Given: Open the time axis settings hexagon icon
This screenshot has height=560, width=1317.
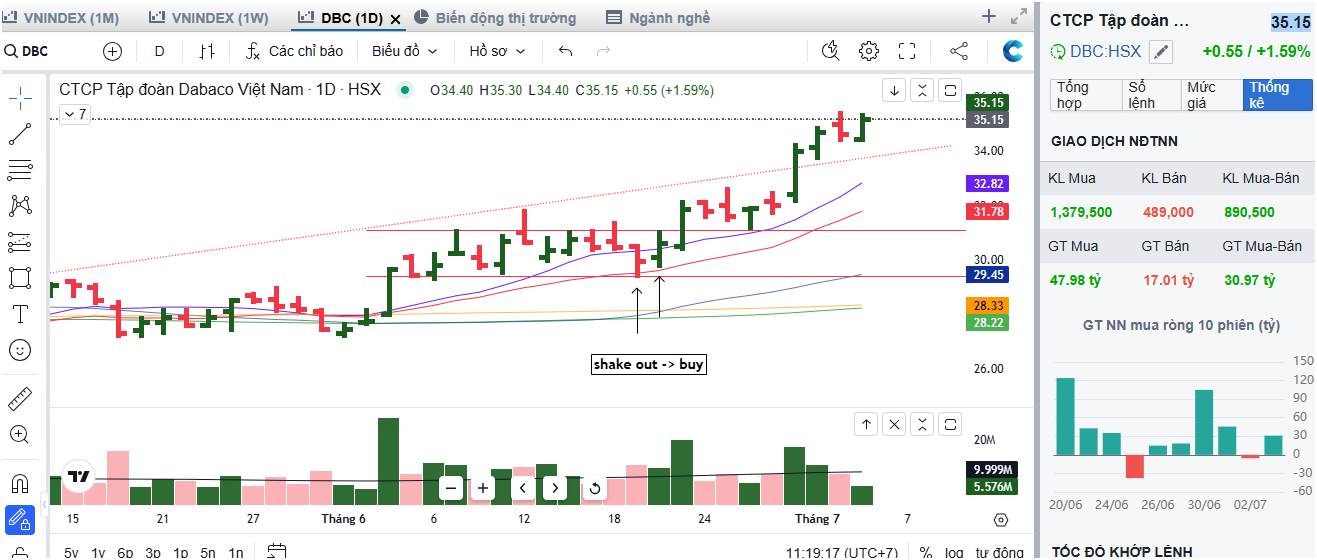Looking at the screenshot, I should (x=1001, y=520).
